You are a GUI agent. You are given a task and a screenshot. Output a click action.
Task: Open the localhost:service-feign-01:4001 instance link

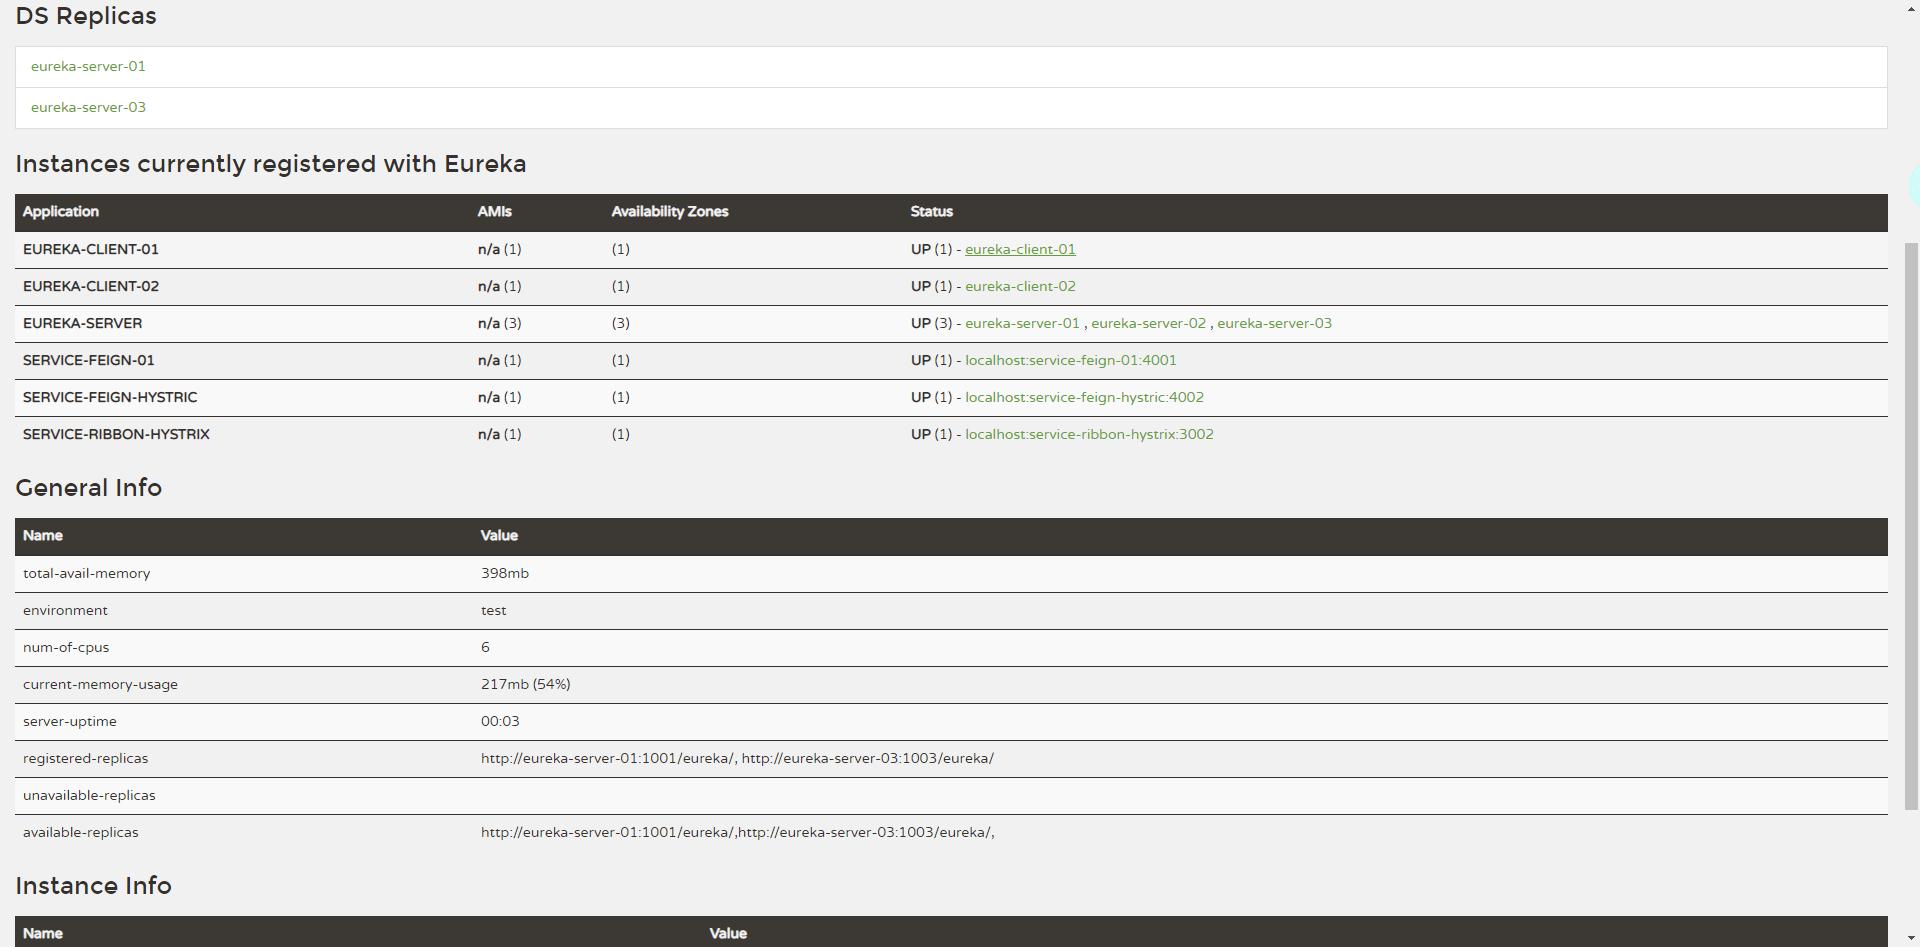coord(1070,360)
